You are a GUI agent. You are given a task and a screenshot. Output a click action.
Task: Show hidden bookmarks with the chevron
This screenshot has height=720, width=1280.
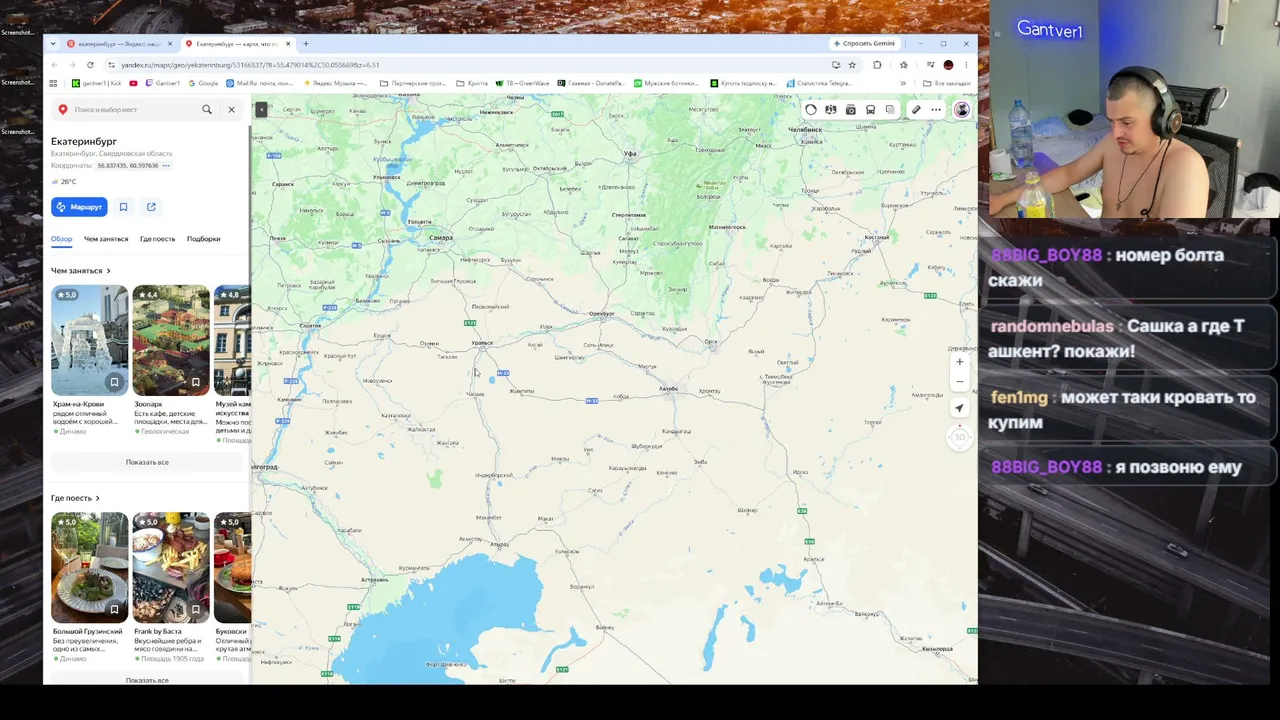point(903,83)
